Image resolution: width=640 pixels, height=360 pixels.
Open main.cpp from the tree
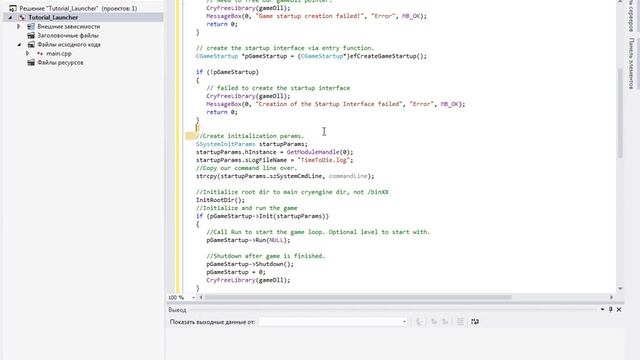59,53
